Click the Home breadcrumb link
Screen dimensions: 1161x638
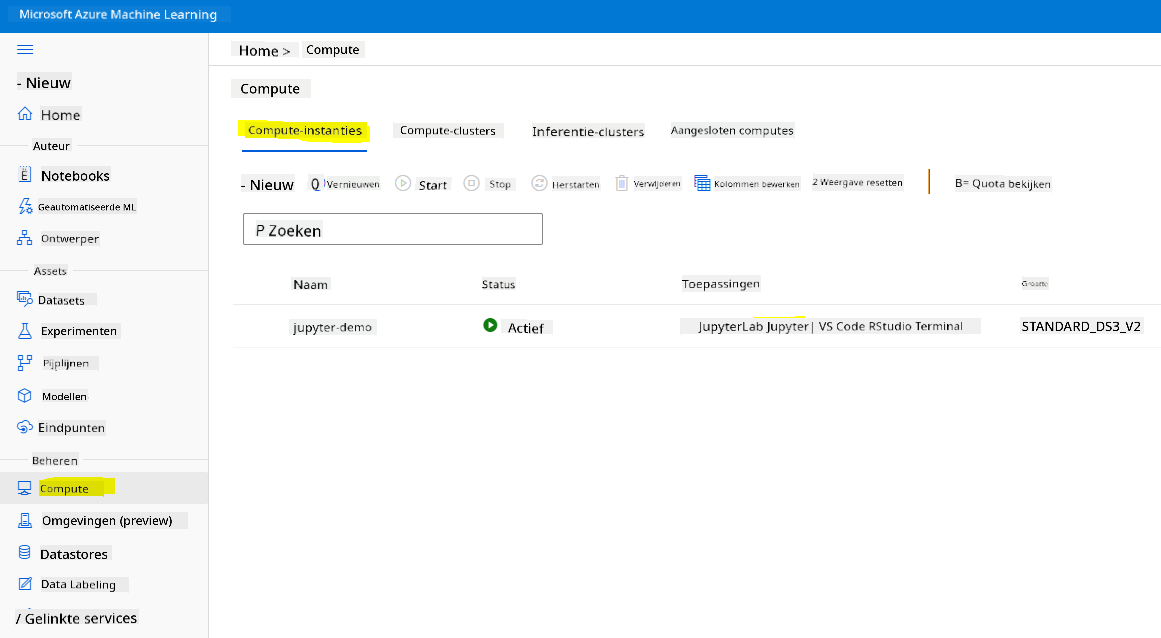258,50
